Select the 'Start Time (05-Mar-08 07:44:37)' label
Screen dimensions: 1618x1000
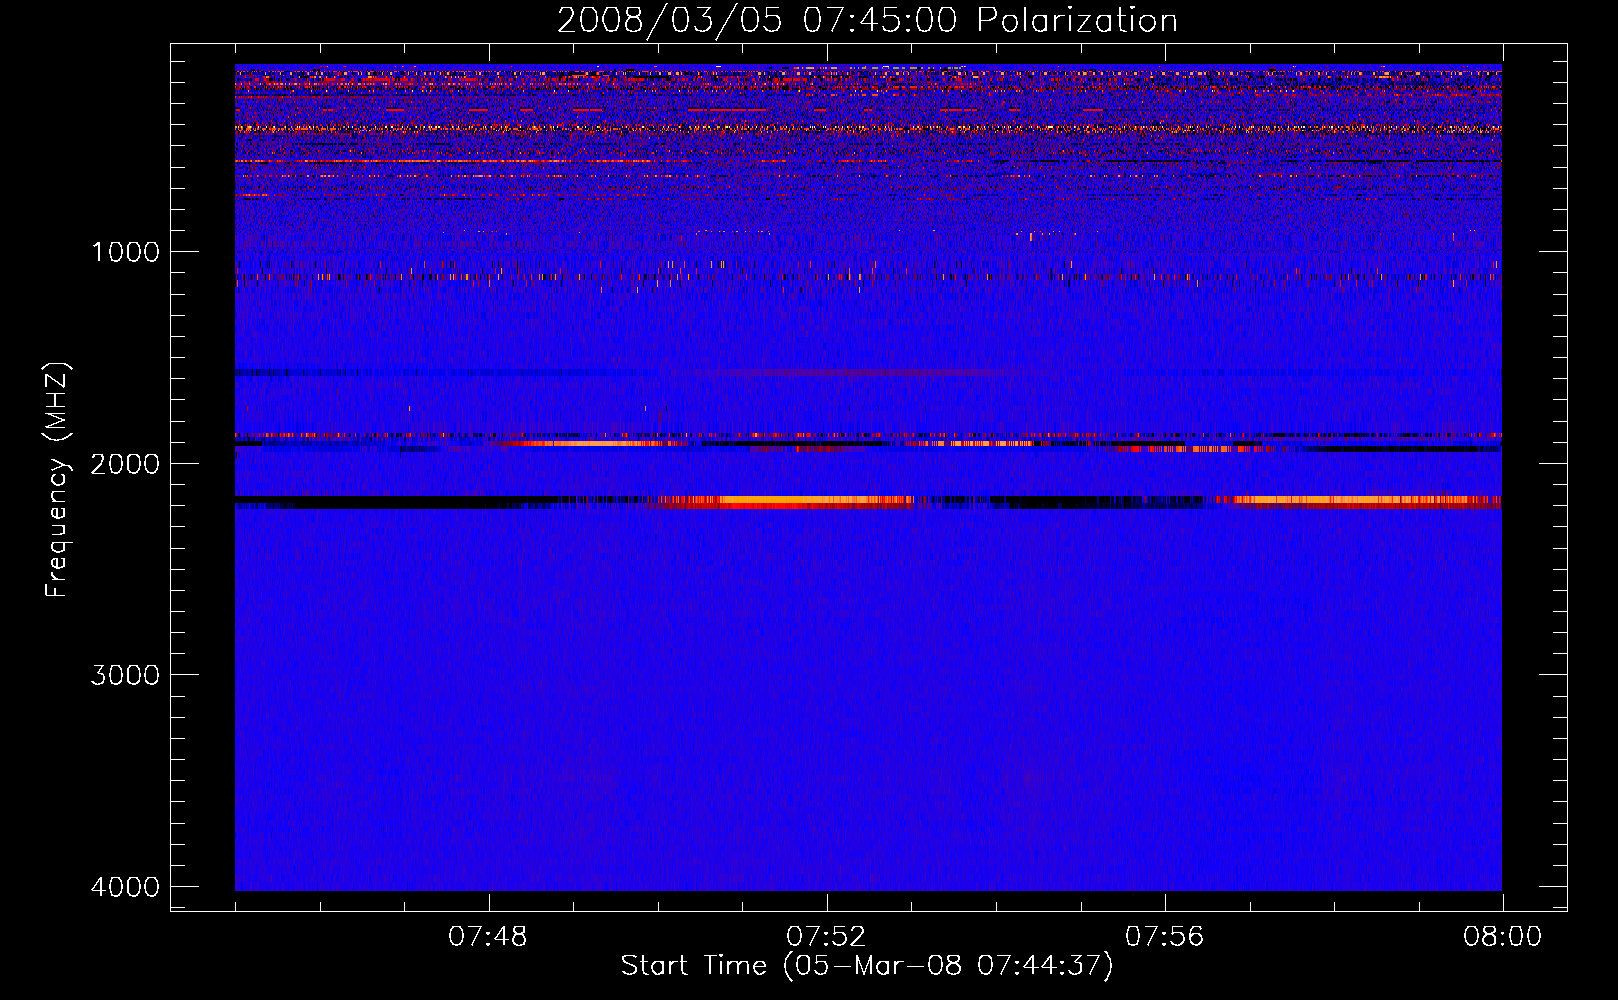coord(867,966)
